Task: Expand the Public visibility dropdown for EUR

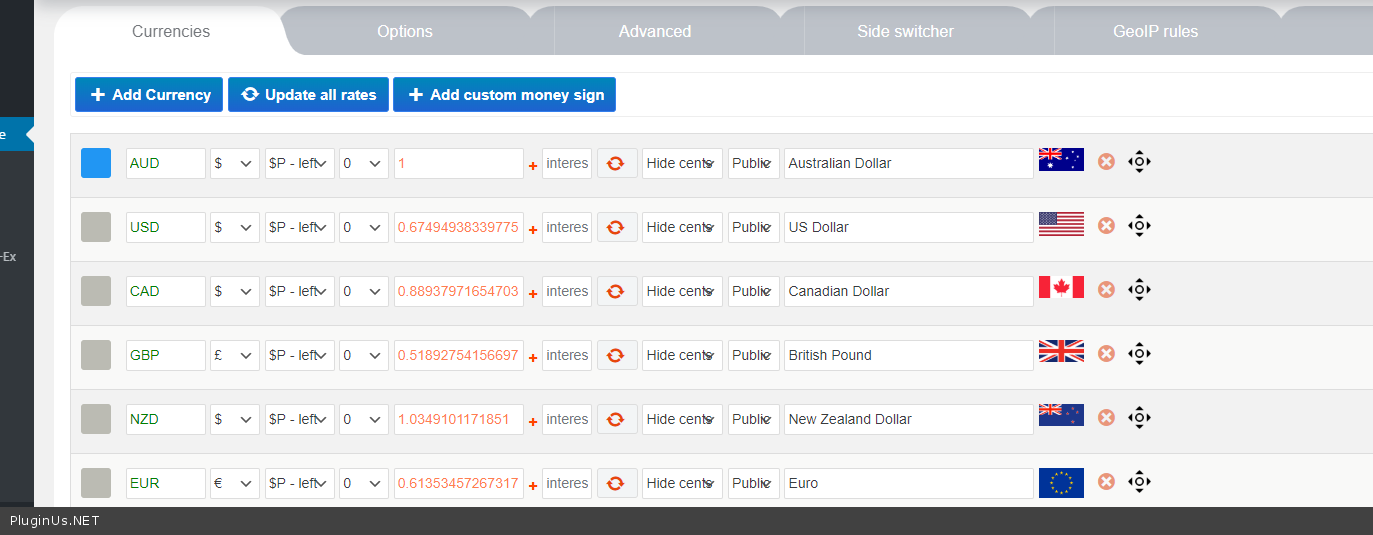Action: [x=753, y=483]
